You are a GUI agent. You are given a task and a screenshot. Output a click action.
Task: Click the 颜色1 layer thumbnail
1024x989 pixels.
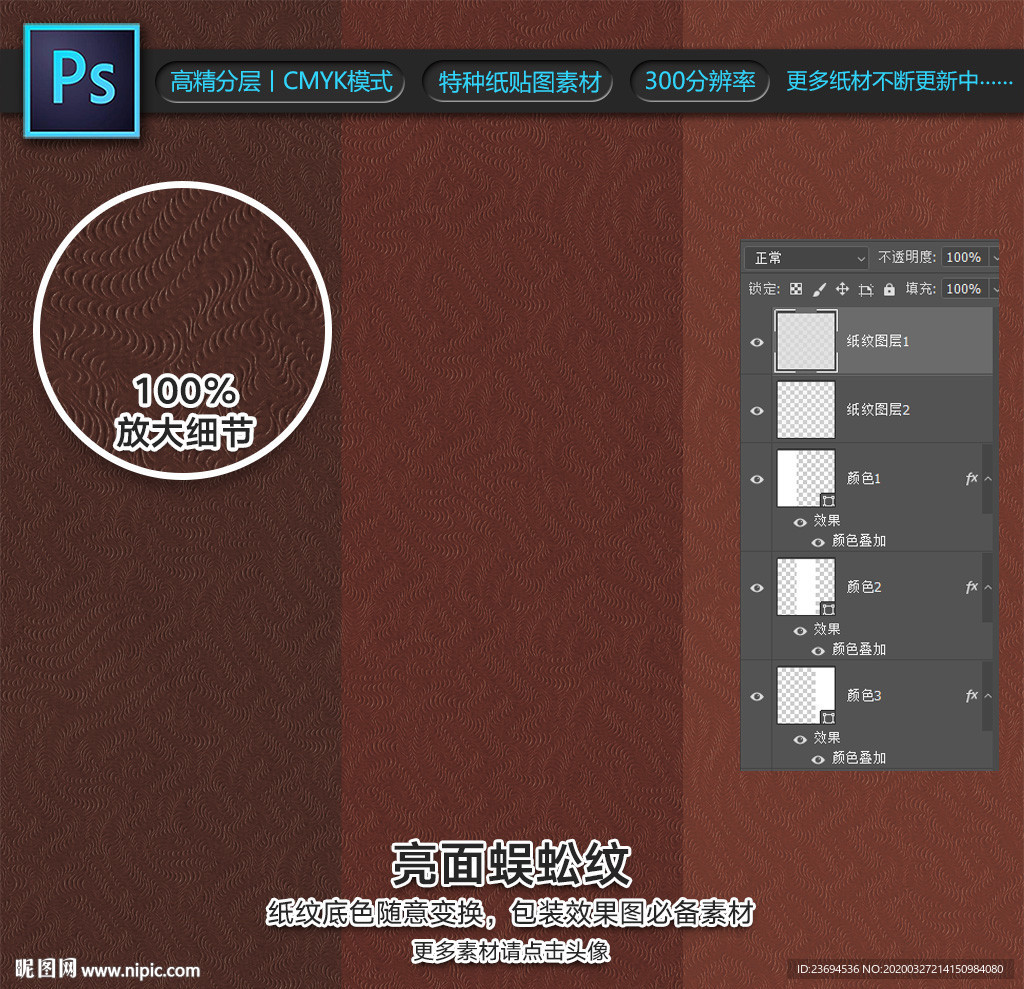click(x=805, y=478)
